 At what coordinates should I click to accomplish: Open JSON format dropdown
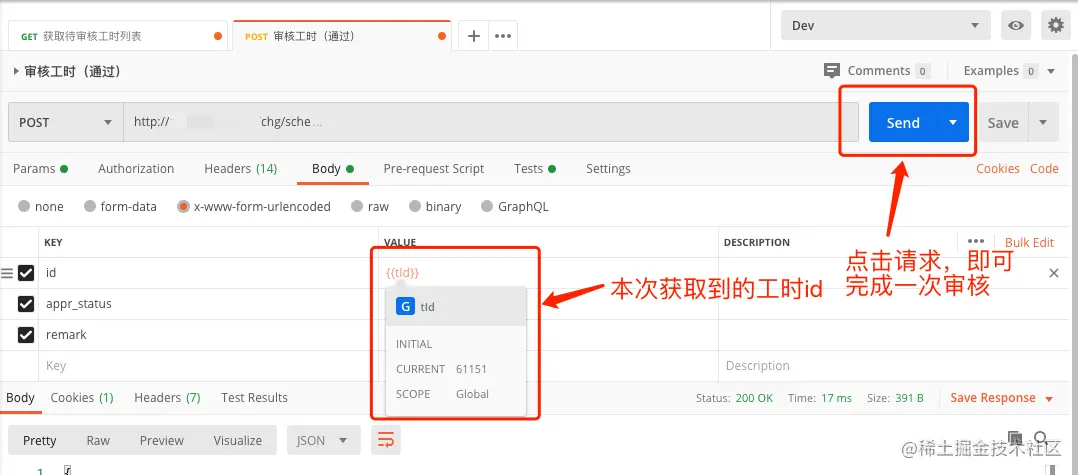323,440
